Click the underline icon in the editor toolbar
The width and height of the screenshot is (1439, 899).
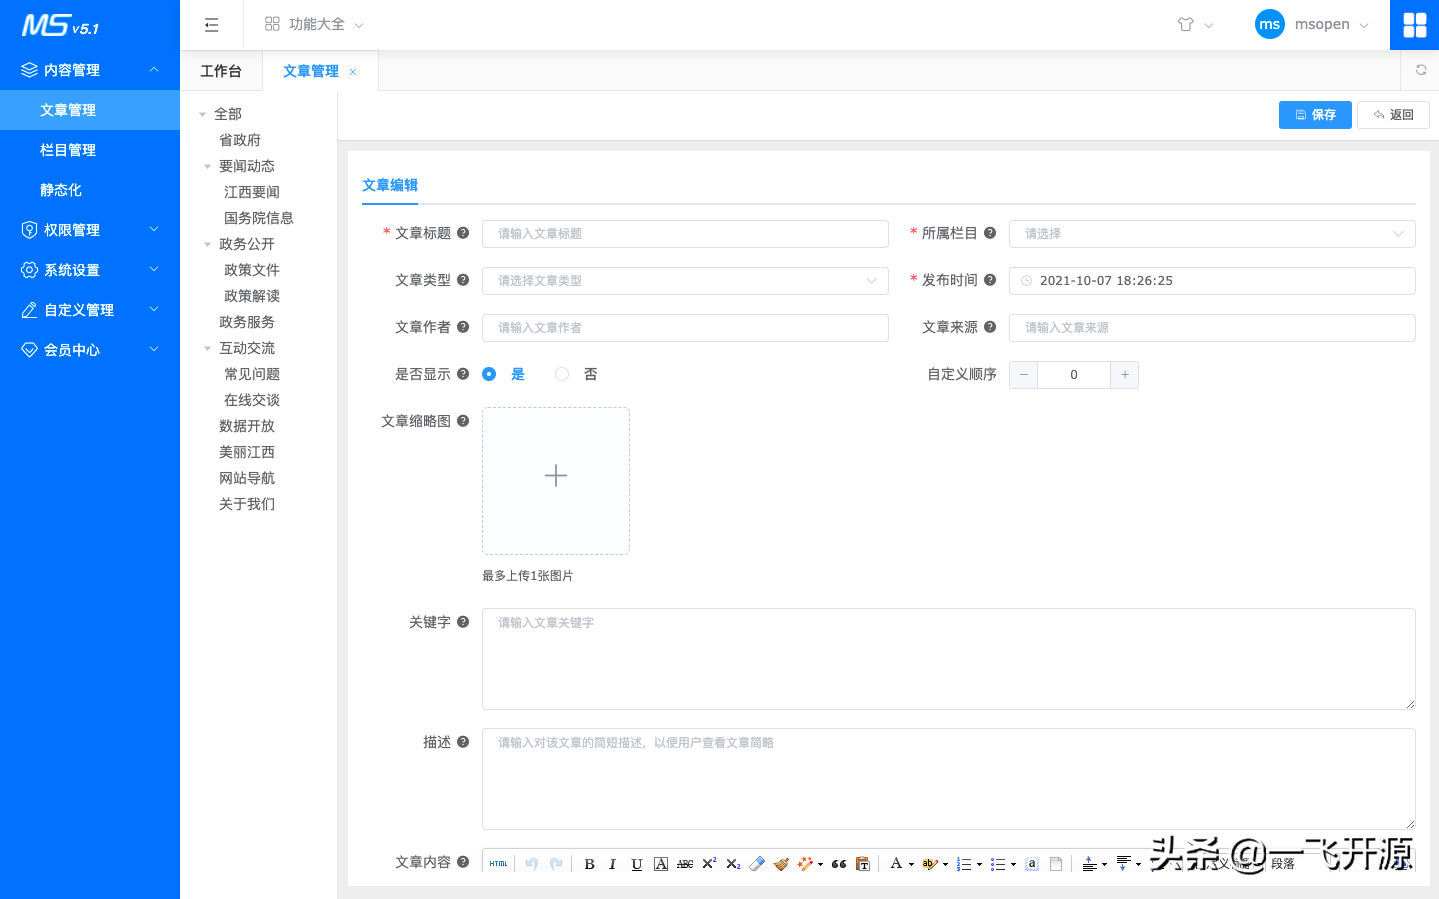click(636, 863)
